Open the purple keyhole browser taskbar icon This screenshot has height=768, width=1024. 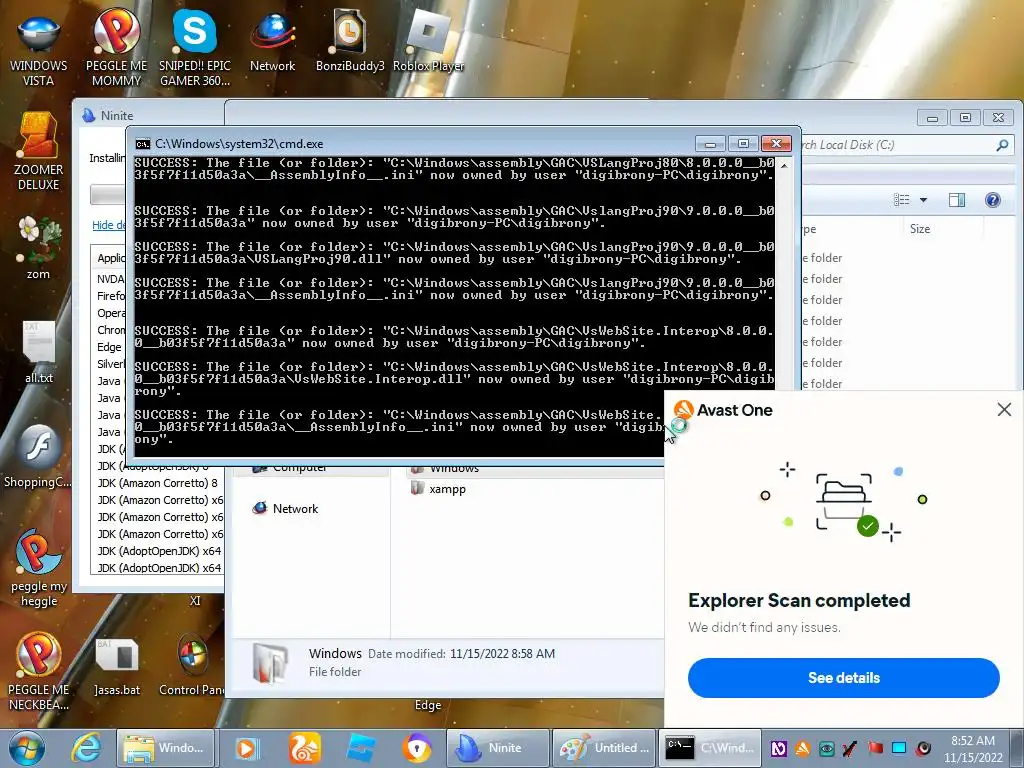point(417,748)
